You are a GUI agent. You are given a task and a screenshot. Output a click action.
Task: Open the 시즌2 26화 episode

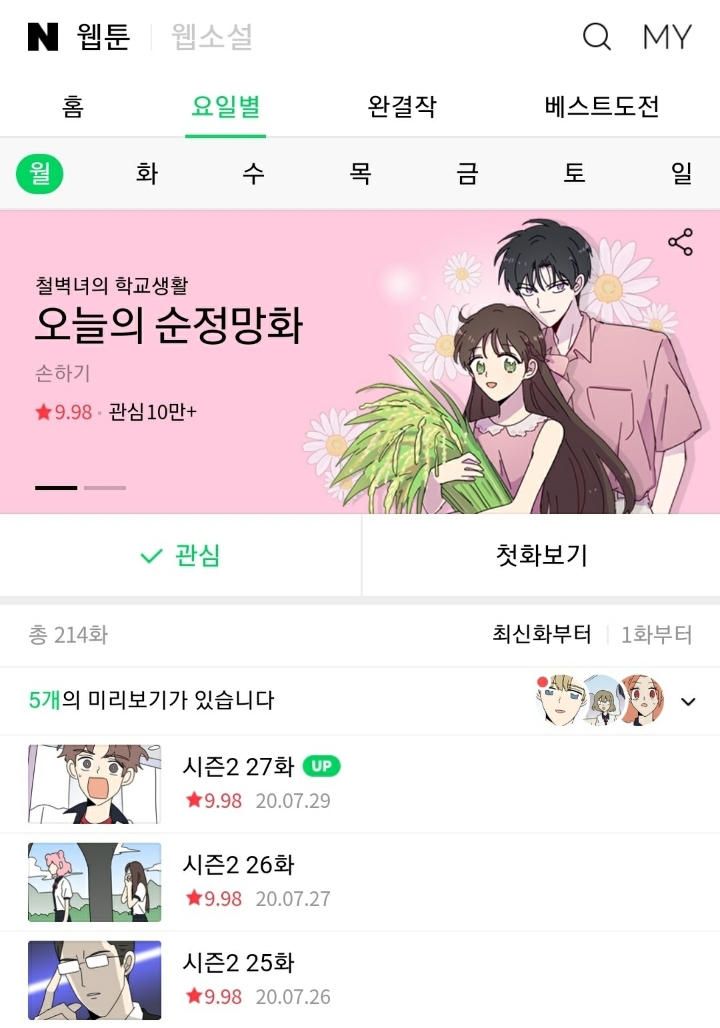click(360, 882)
